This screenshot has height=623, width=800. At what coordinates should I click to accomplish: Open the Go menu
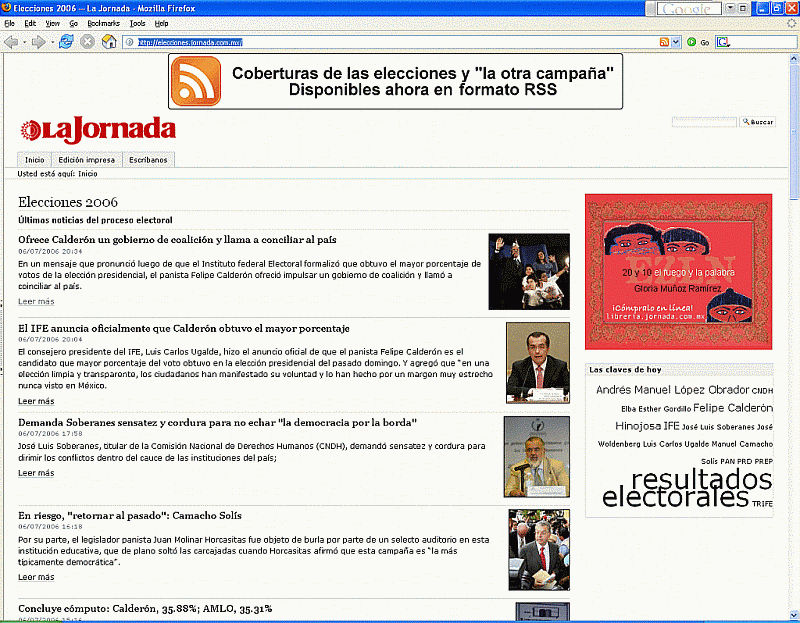click(x=73, y=23)
